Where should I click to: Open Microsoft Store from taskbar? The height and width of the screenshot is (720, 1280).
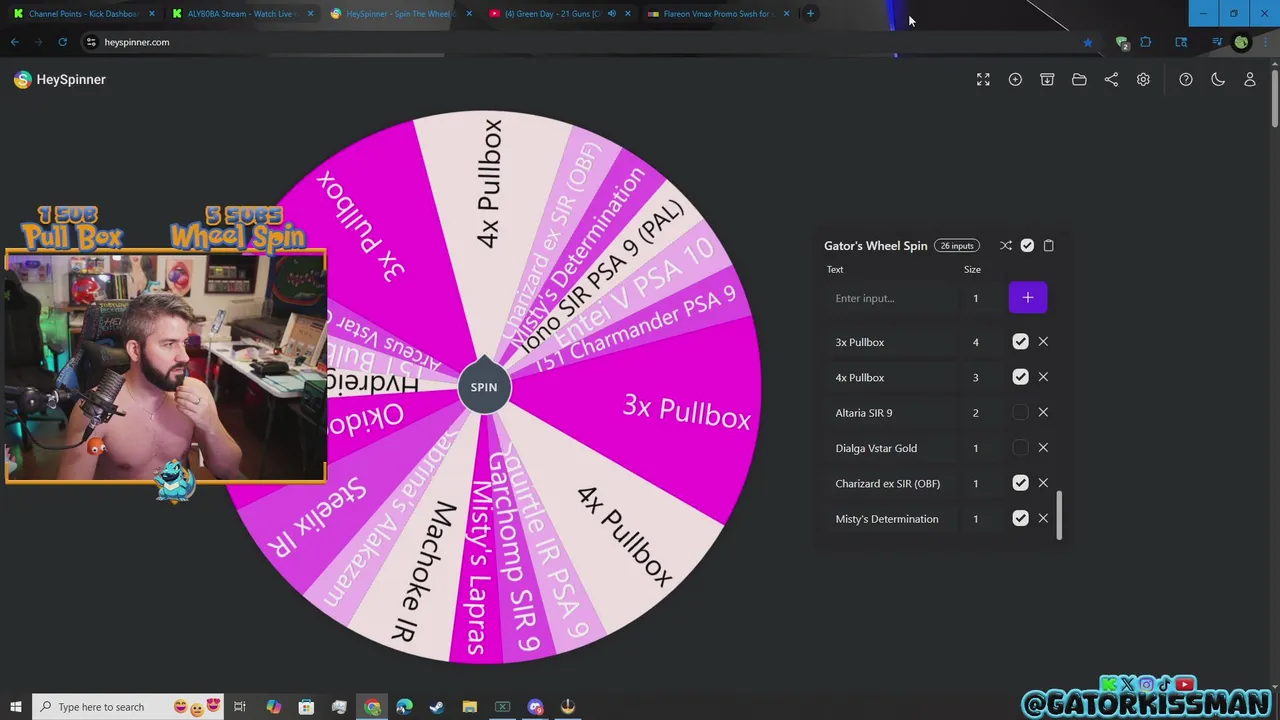tap(306, 707)
